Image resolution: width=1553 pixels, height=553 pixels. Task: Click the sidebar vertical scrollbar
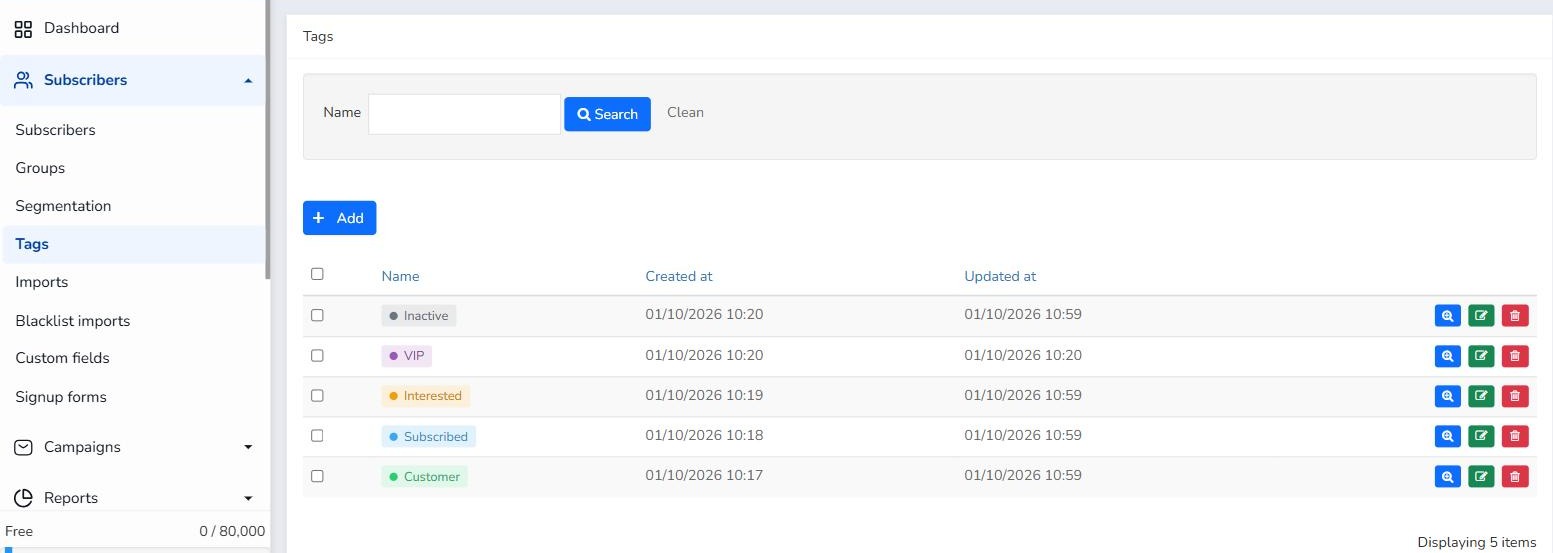tap(267, 139)
